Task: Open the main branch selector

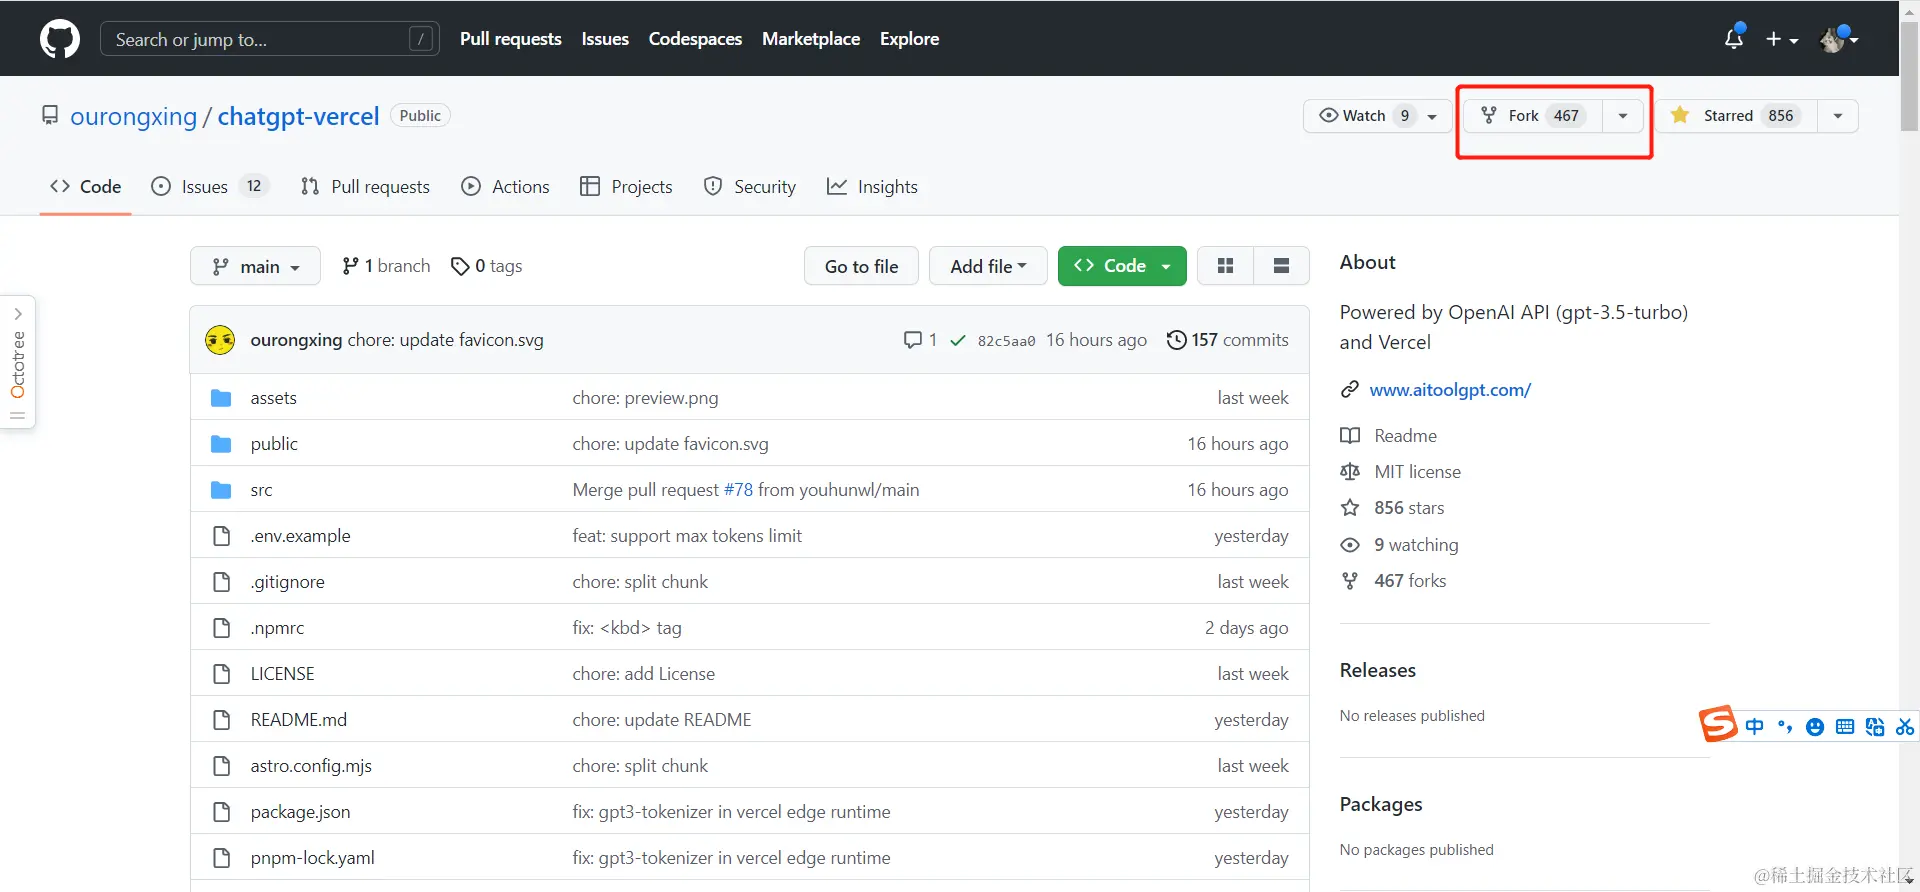Action: pyautogui.click(x=255, y=266)
